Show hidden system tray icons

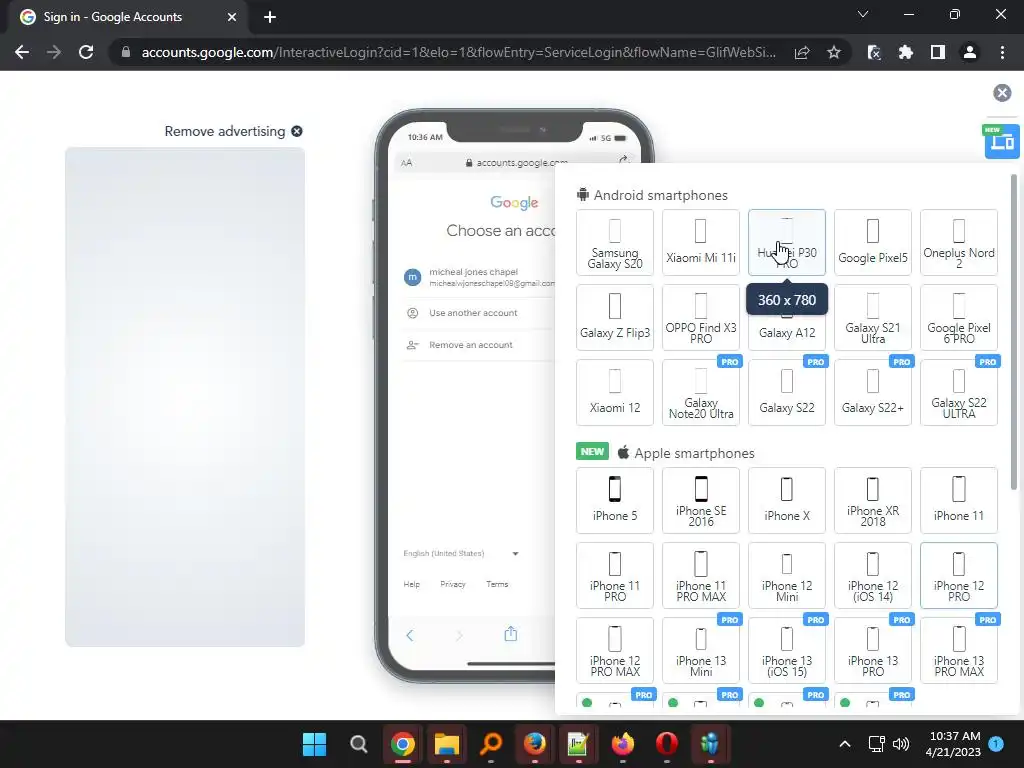(x=844, y=744)
